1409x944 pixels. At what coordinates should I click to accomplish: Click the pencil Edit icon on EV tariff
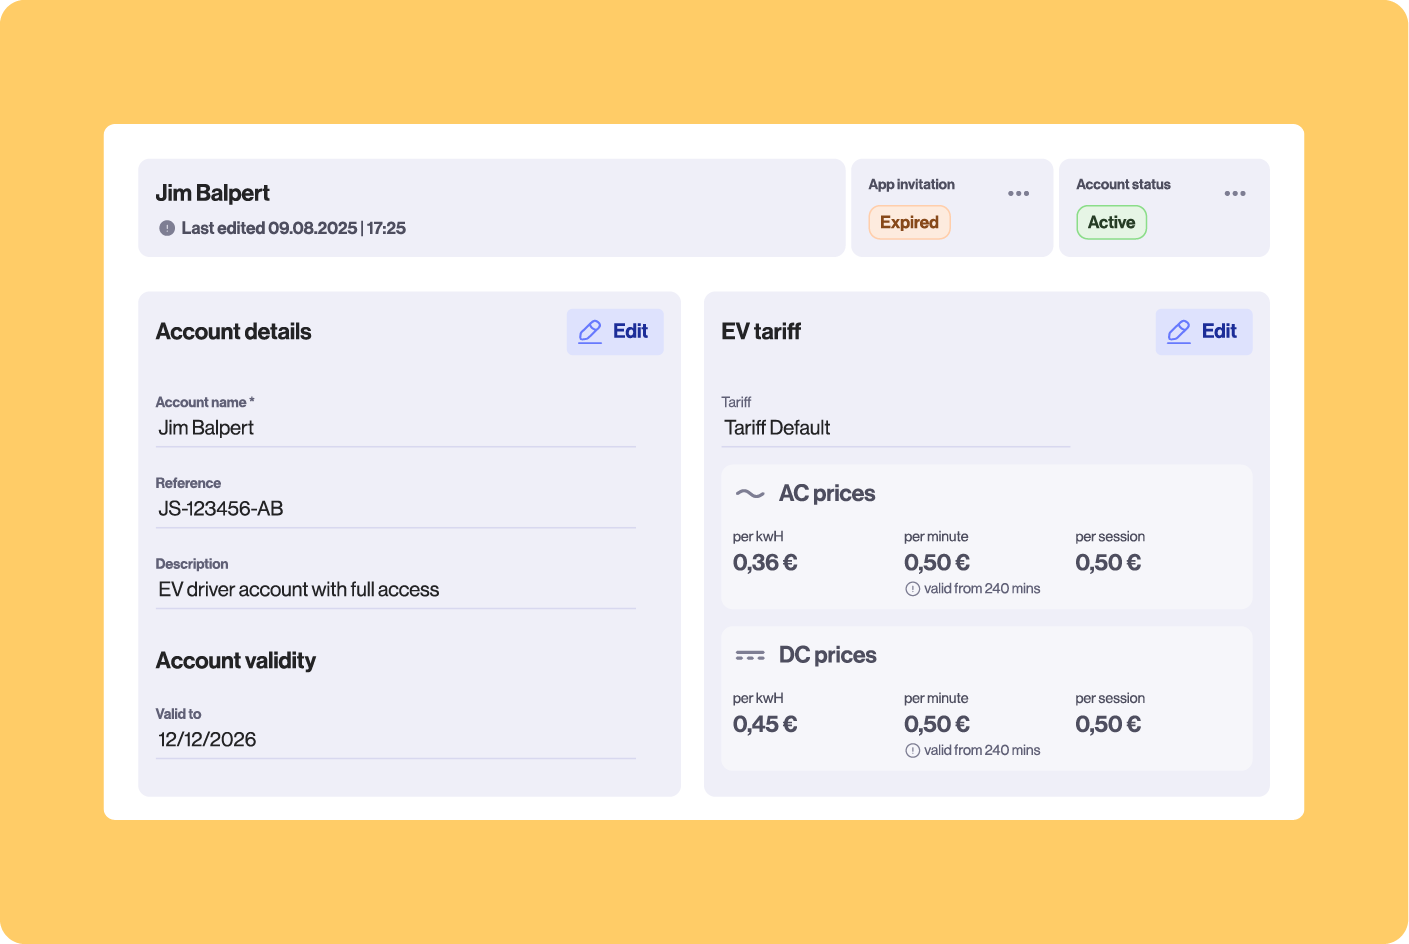click(1179, 331)
